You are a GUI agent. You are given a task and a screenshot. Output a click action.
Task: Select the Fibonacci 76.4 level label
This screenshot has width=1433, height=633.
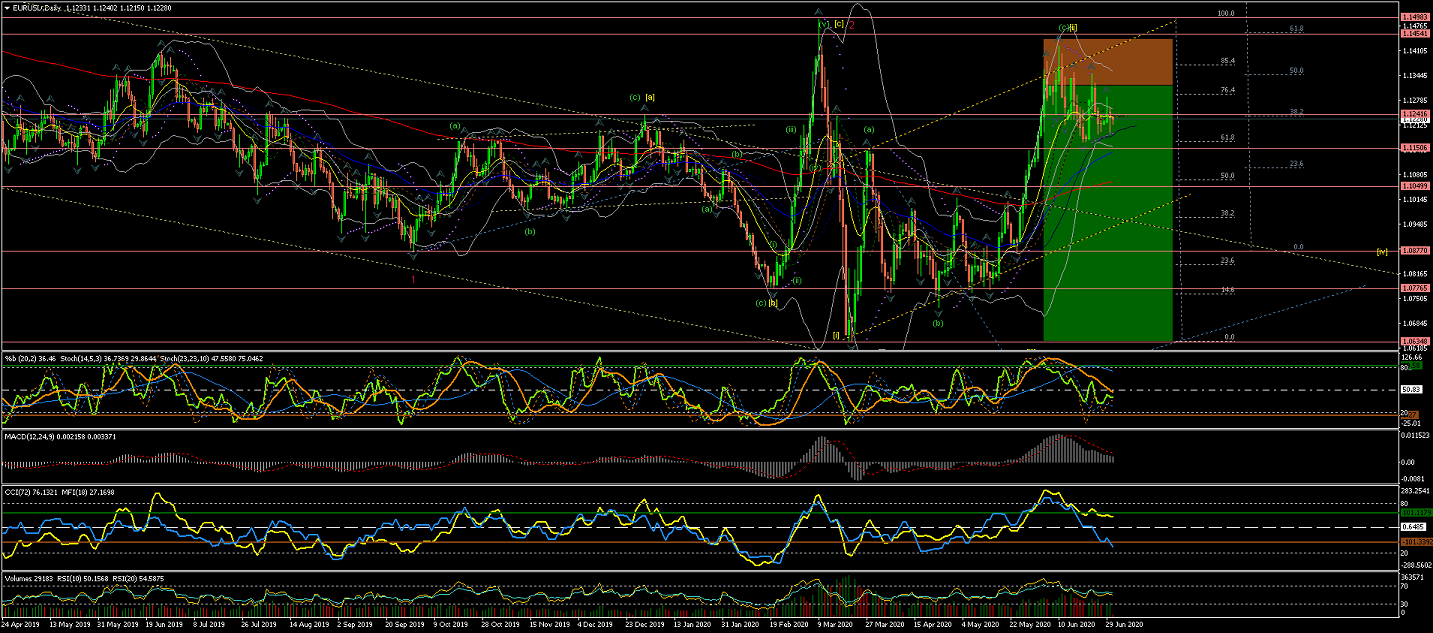point(1228,90)
